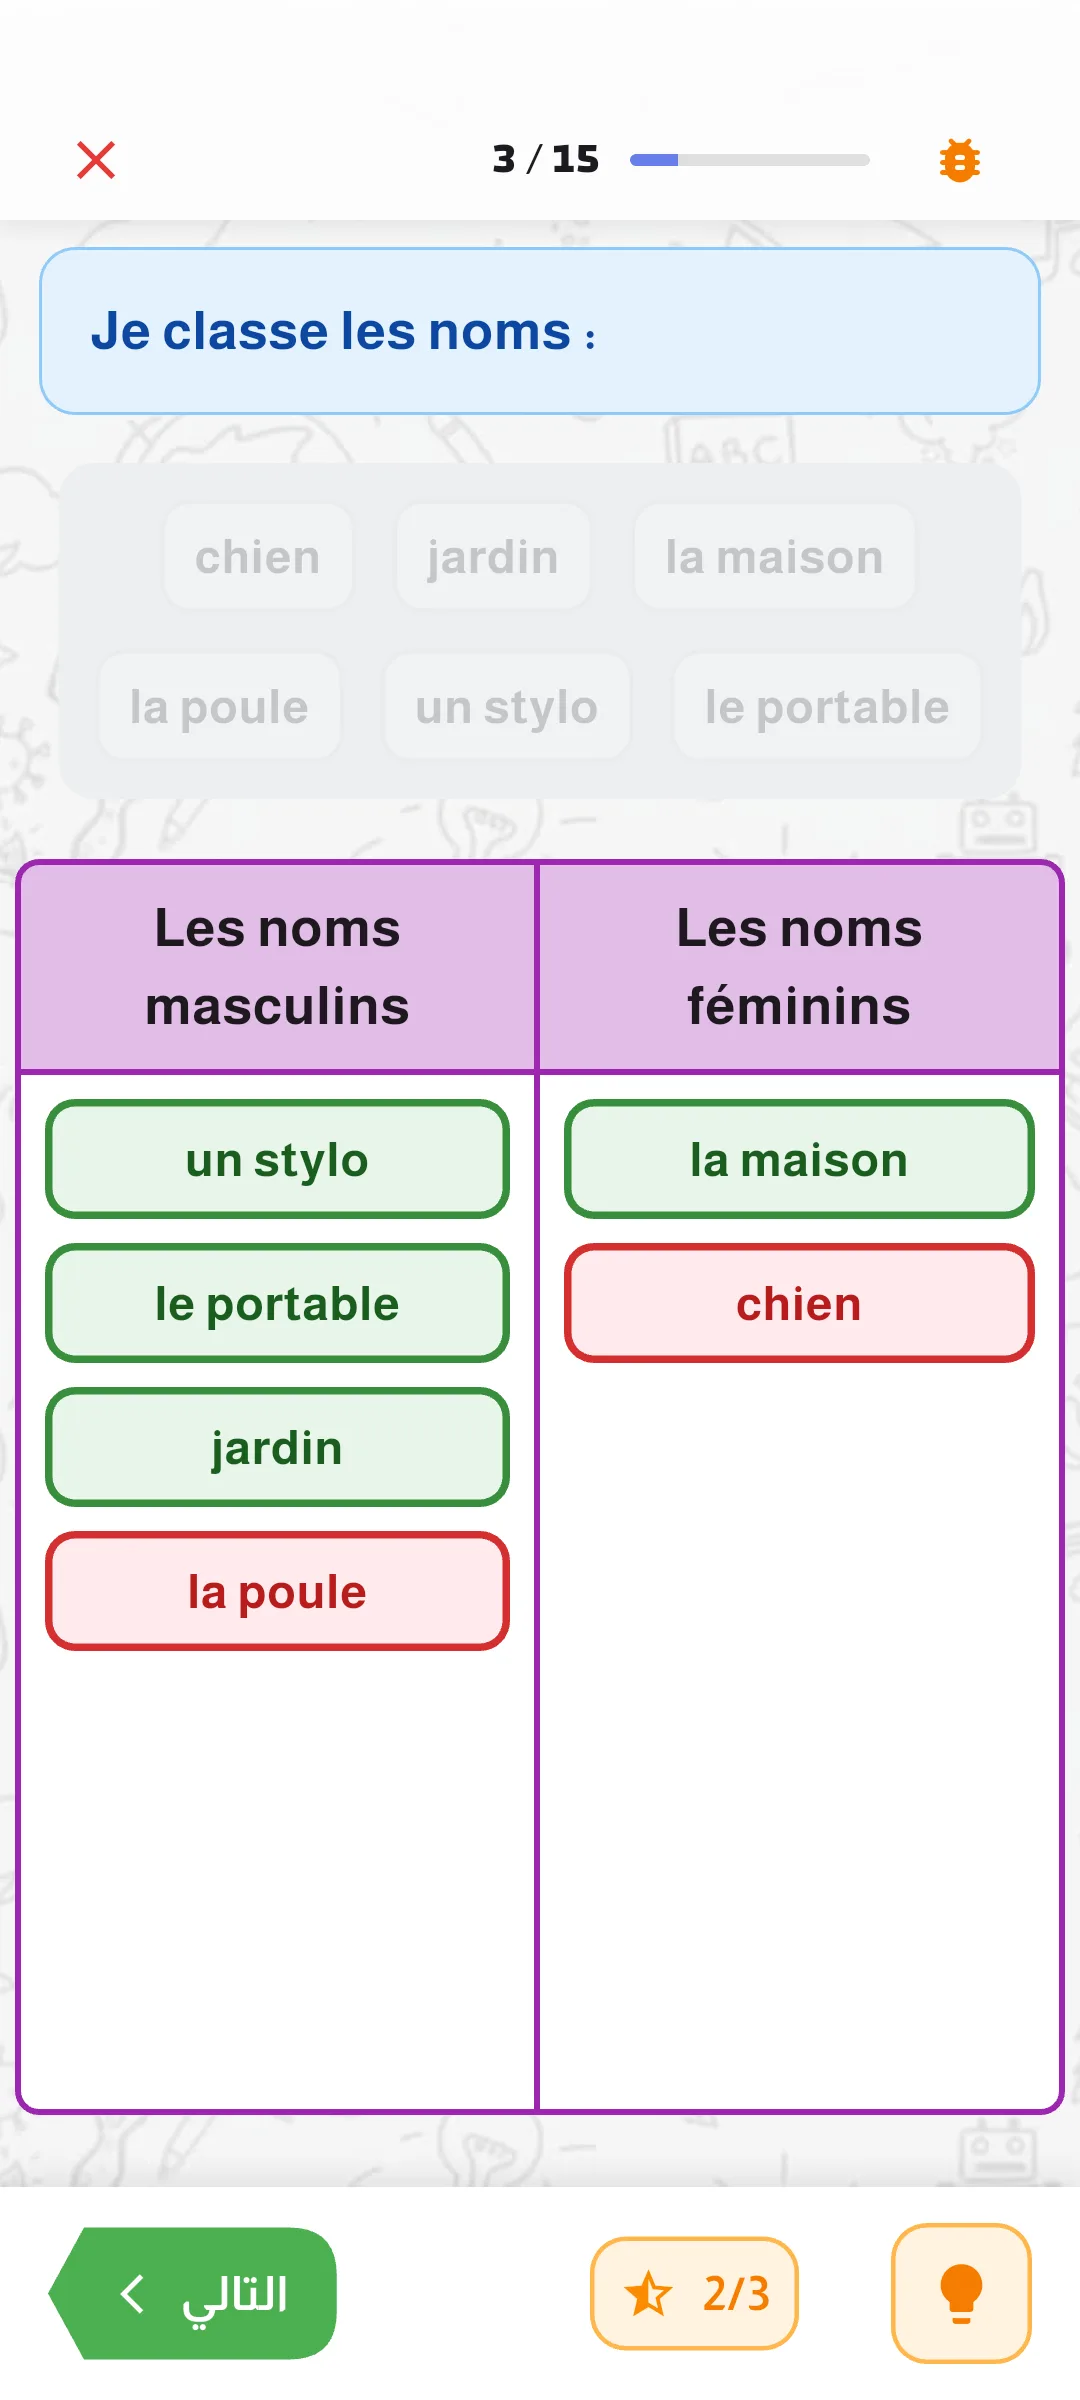
Task: Close the quiz with the red X
Action: (96, 160)
